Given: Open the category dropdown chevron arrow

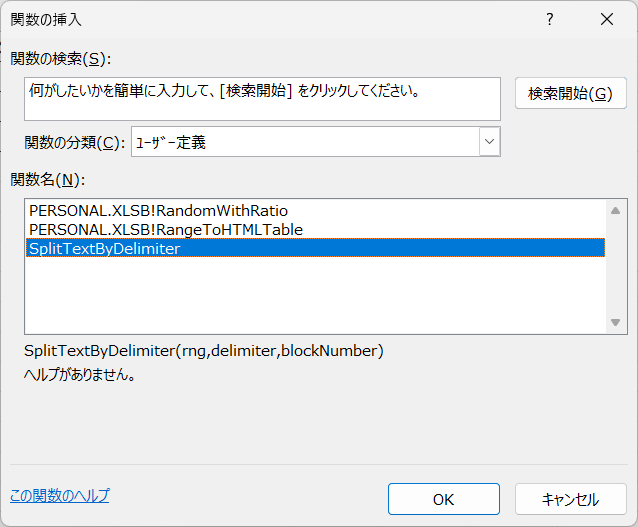Looking at the screenshot, I should [x=489, y=142].
